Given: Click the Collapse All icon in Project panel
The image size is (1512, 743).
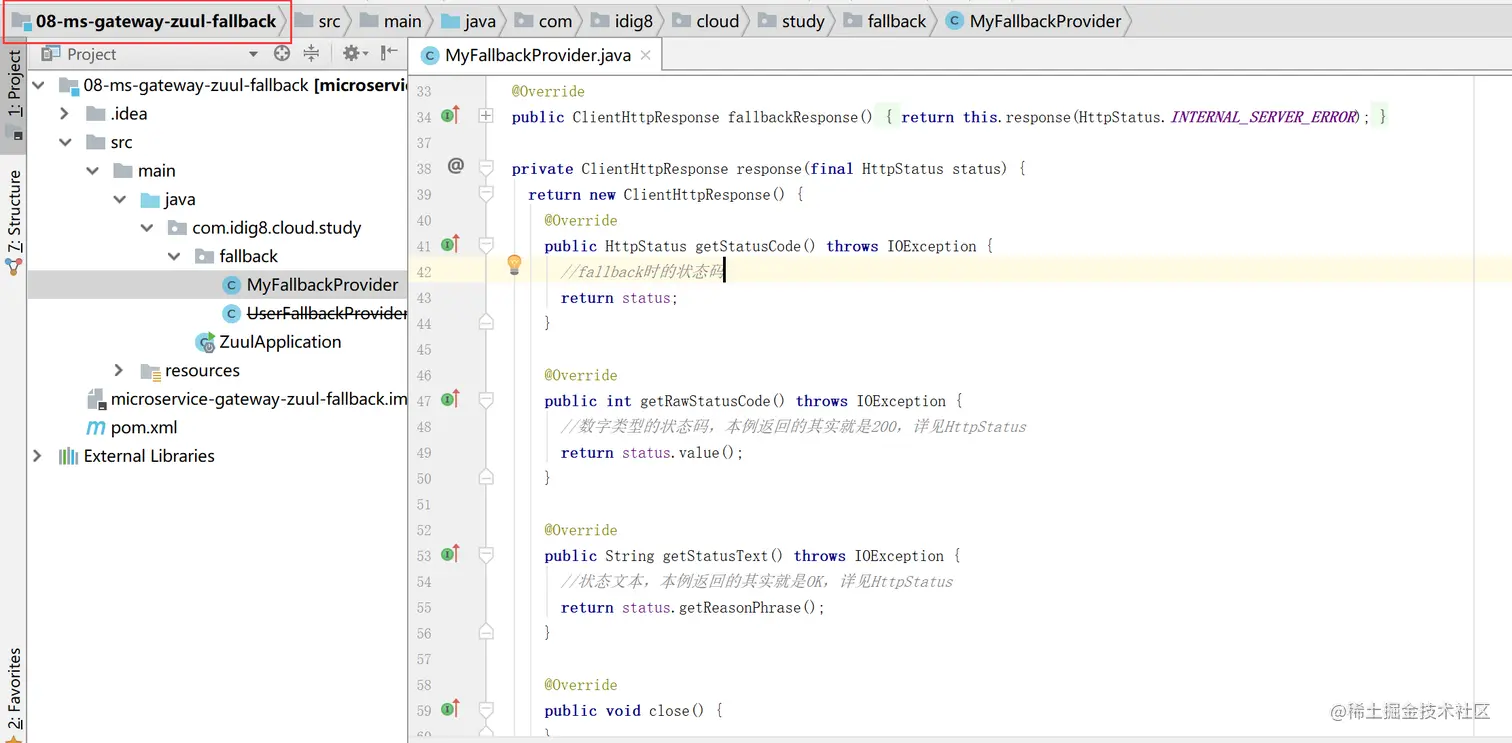Looking at the screenshot, I should [x=311, y=54].
